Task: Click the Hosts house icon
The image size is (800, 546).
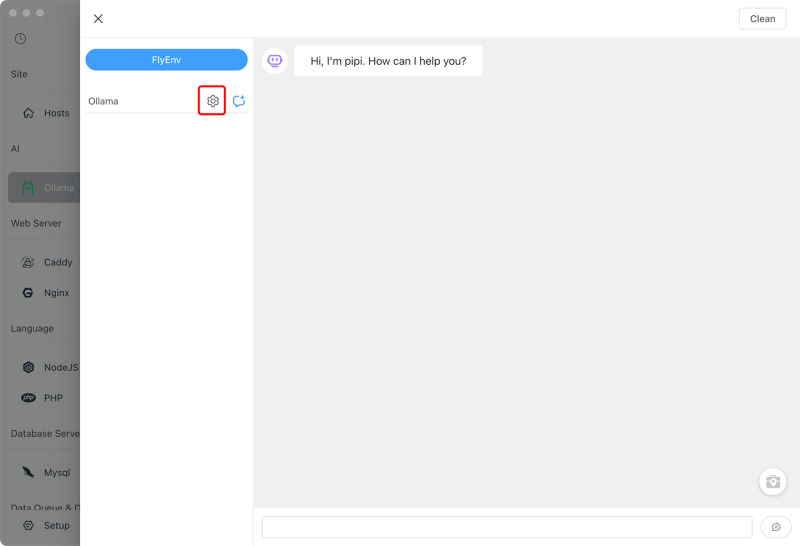Action: tap(29, 113)
